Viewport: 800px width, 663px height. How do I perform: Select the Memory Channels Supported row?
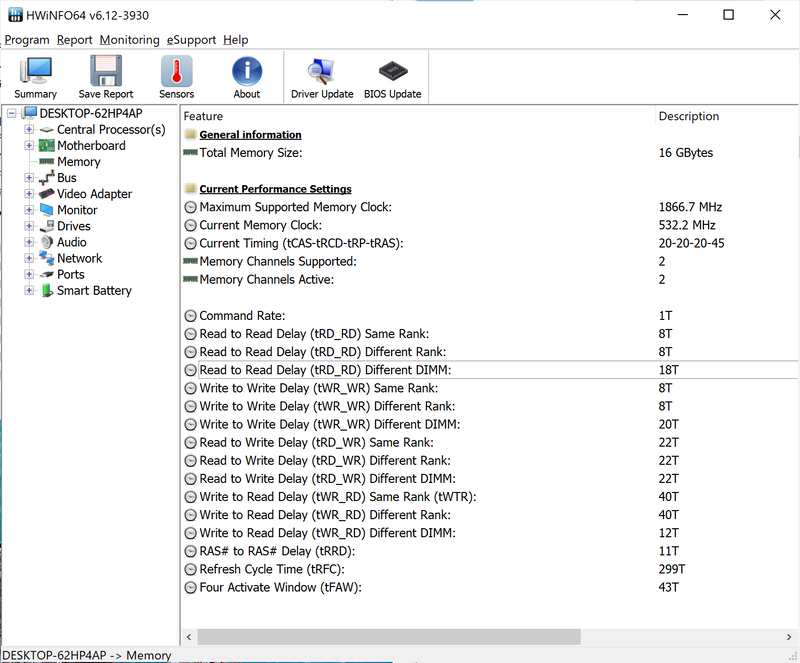tap(490, 261)
